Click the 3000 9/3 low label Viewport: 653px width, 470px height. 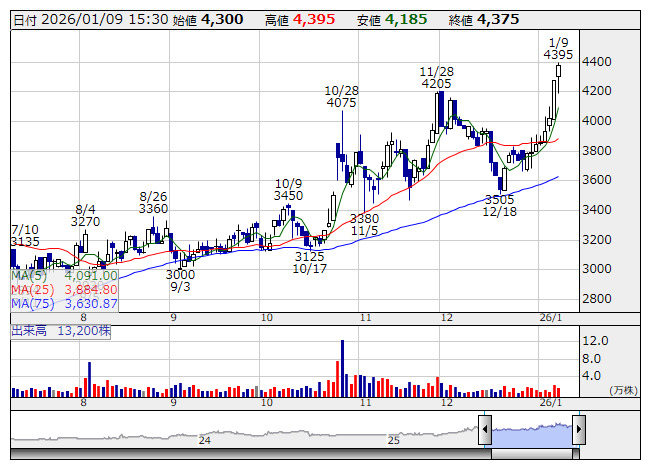tap(180, 280)
